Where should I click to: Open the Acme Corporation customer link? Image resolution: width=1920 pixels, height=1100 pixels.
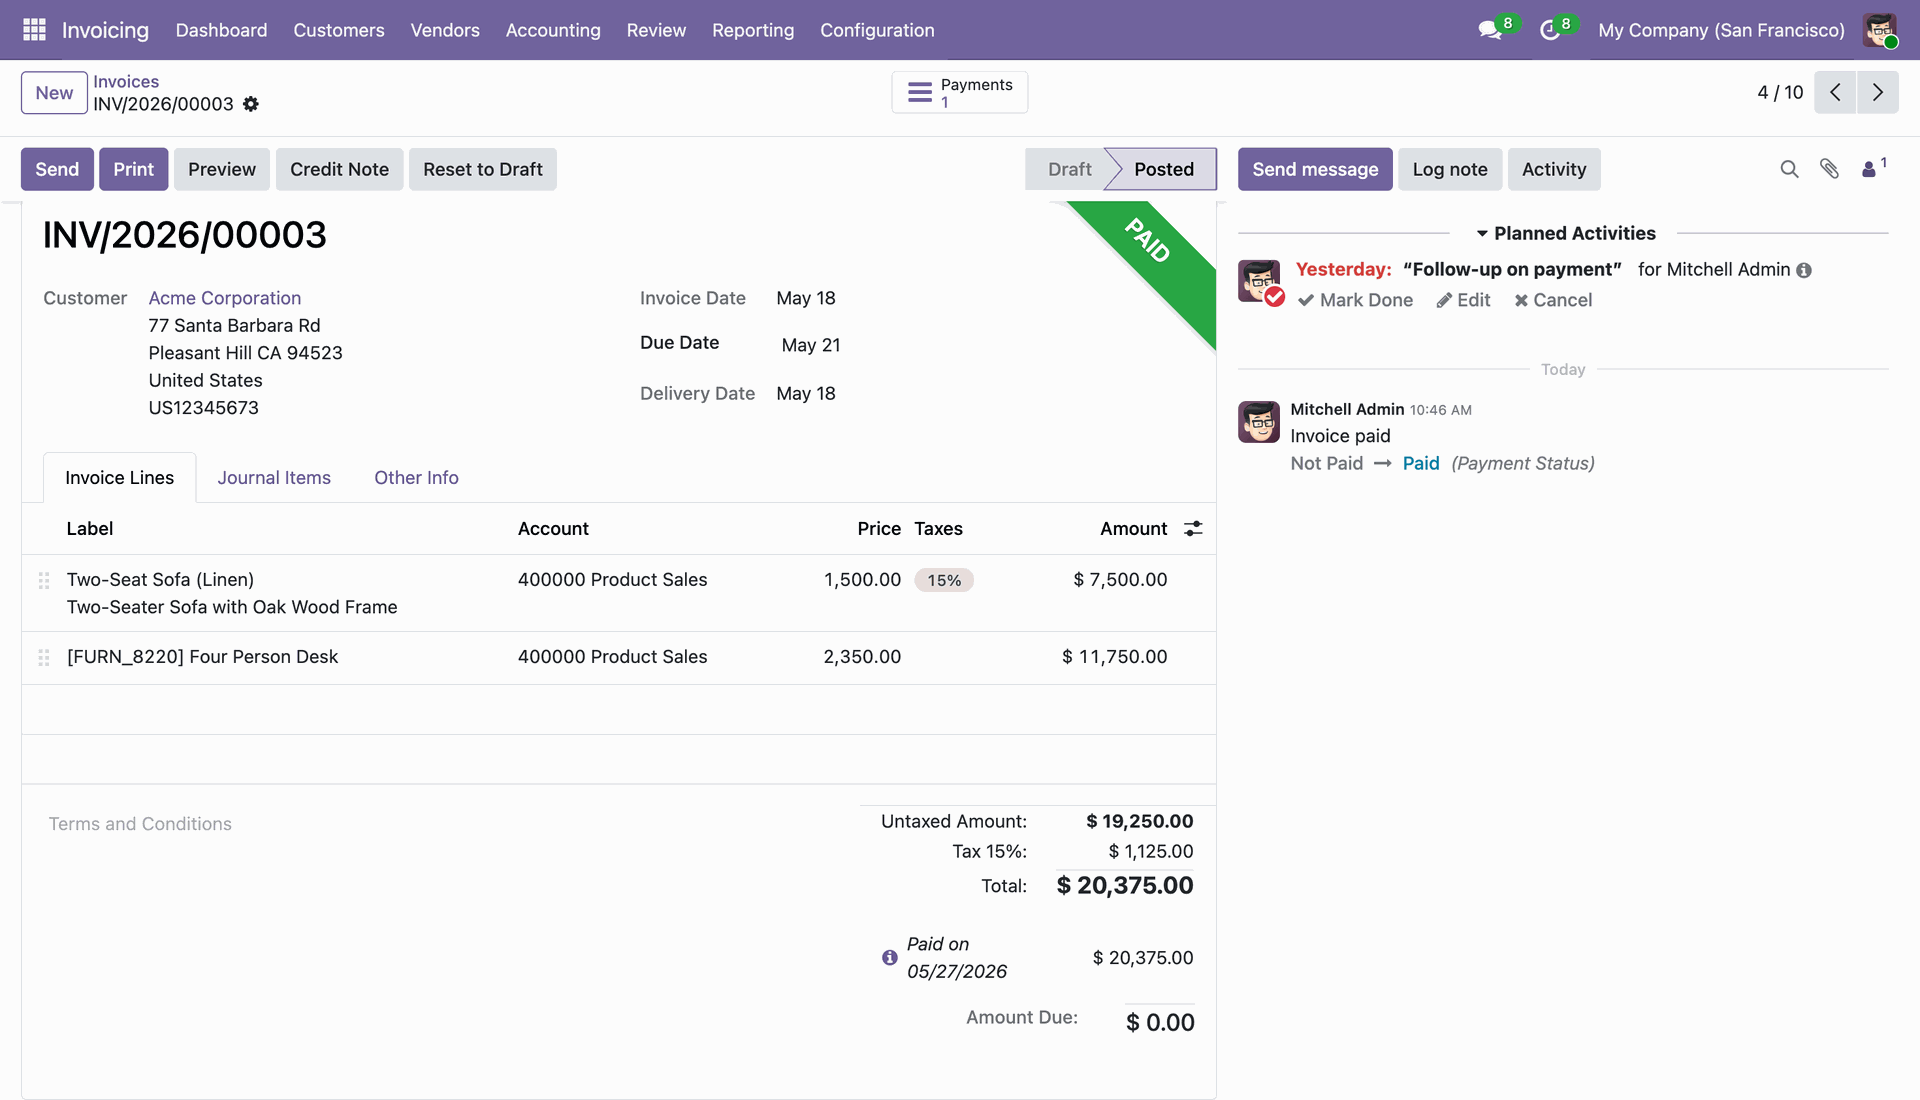tap(225, 298)
